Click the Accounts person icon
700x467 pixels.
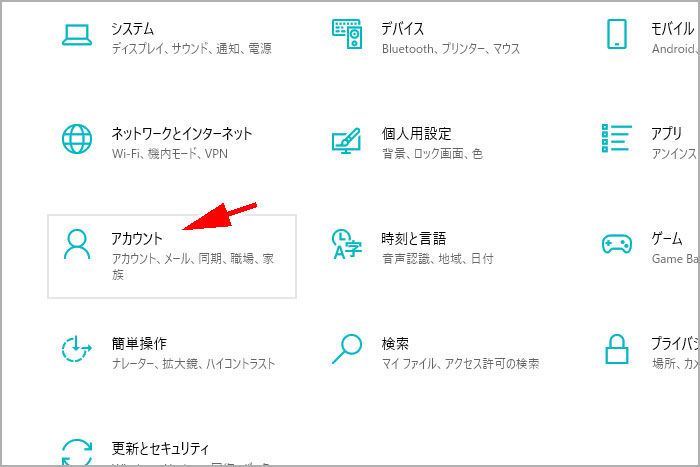(77, 245)
